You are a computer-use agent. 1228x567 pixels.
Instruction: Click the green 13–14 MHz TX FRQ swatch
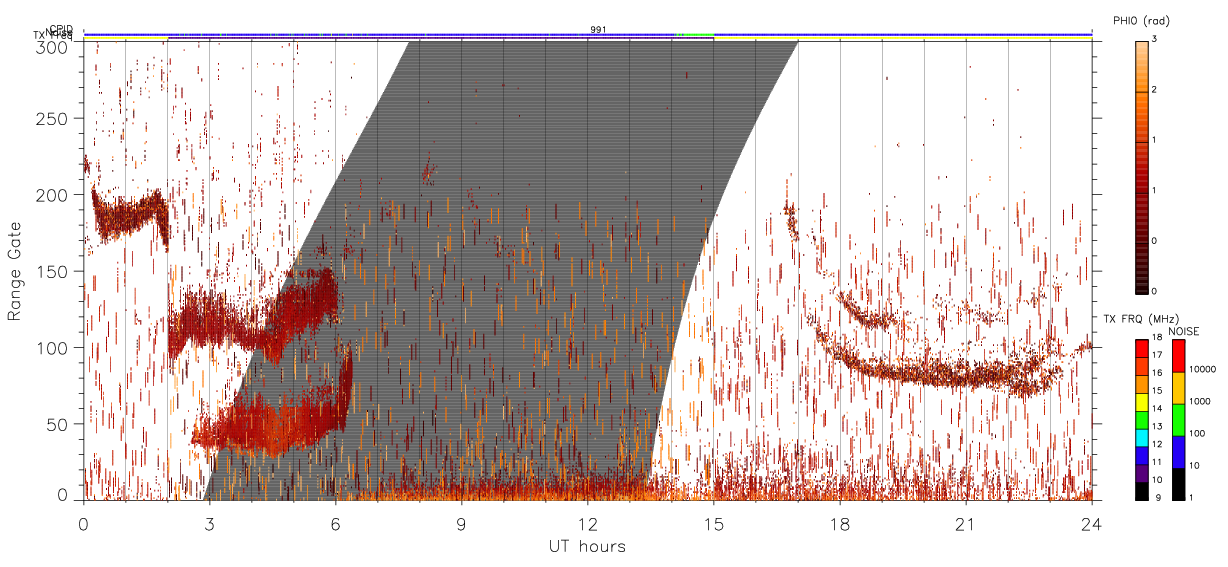(x=1142, y=420)
